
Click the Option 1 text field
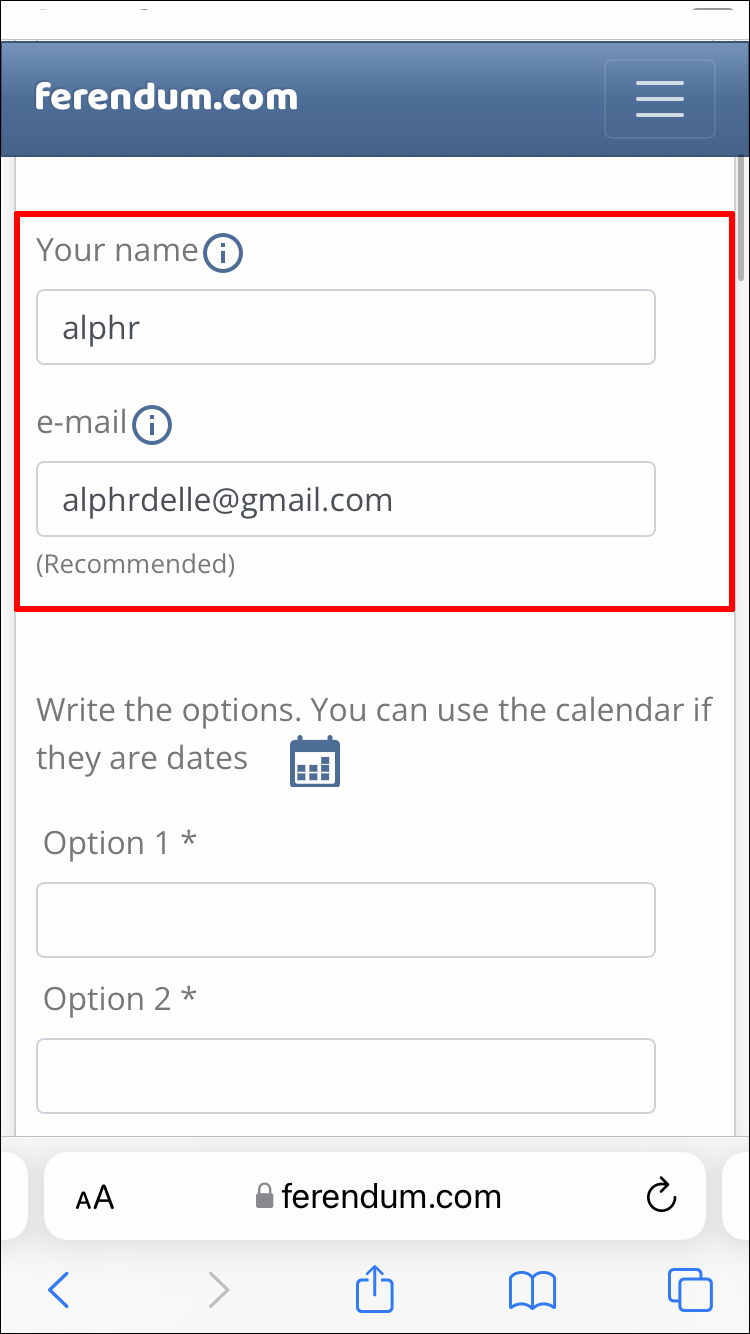pyautogui.click(x=346, y=920)
